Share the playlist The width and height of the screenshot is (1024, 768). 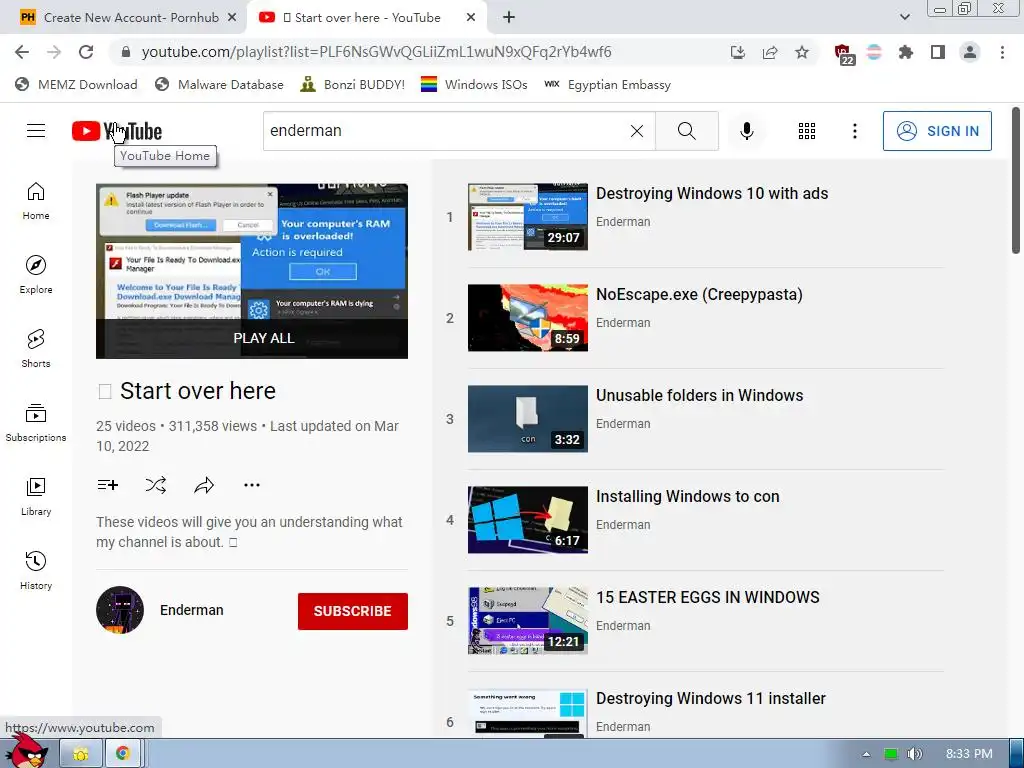click(x=204, y=485)
